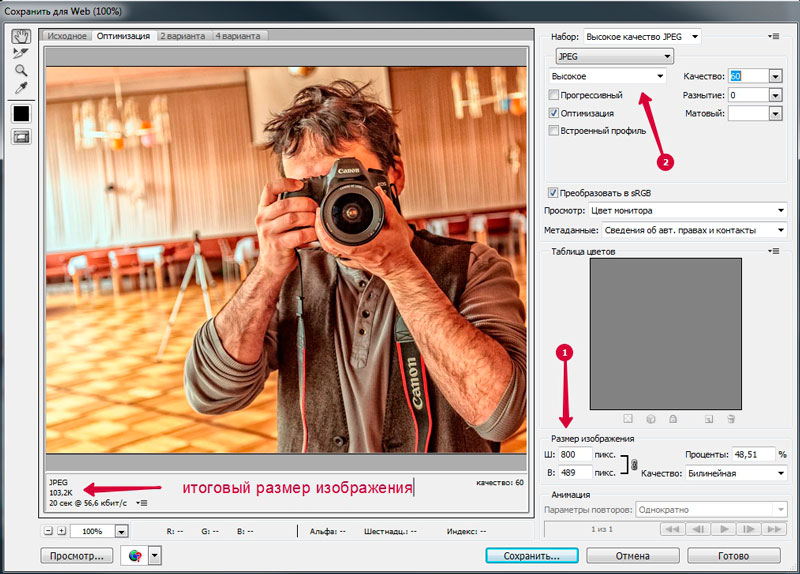Enable the Прогрессивный checkbox

pyautogui.click(x=554, y=95)
